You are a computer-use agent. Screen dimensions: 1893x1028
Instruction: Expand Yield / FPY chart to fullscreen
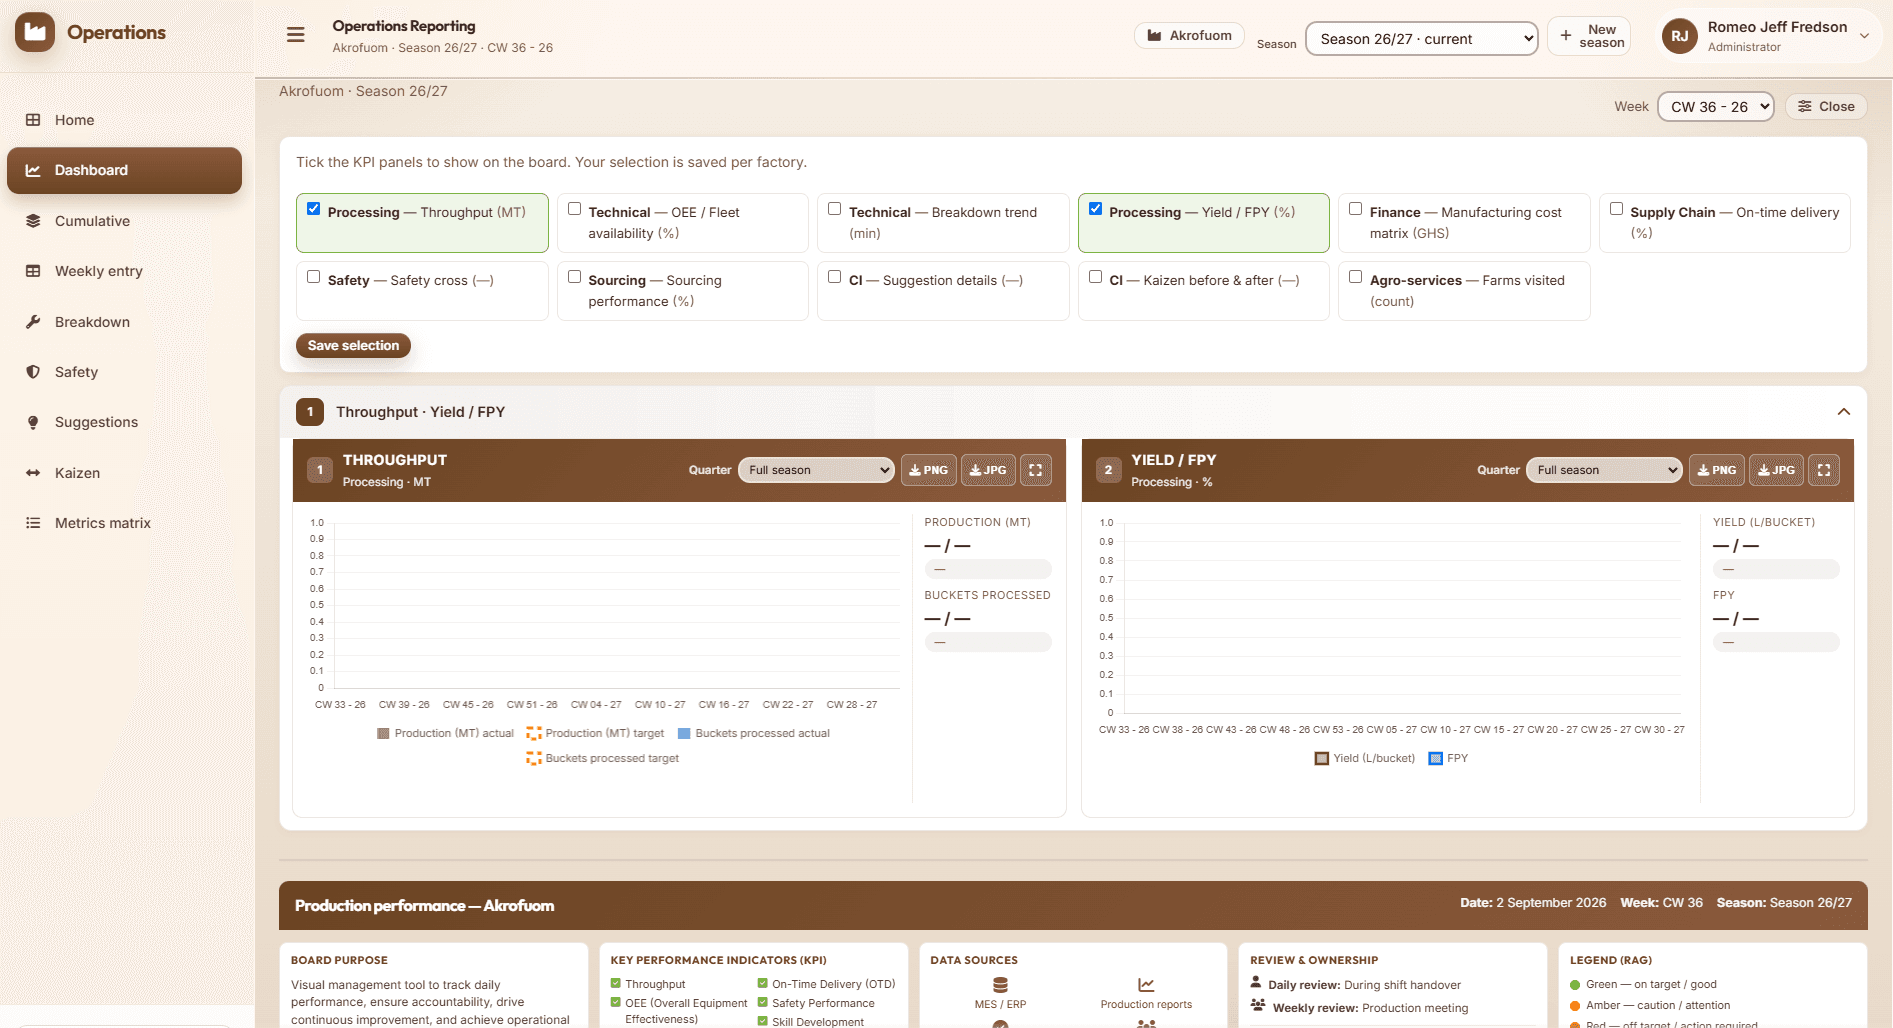[1824, 470]
